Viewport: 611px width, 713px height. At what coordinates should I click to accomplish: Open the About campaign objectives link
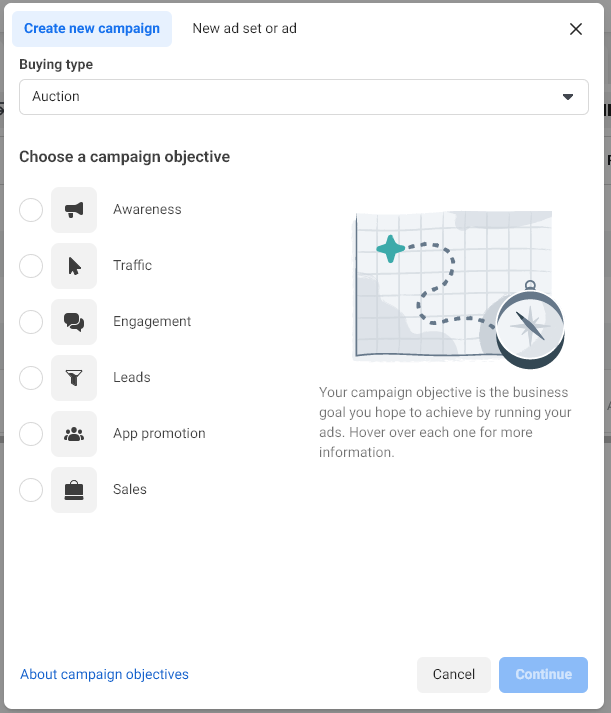[104, 674]
